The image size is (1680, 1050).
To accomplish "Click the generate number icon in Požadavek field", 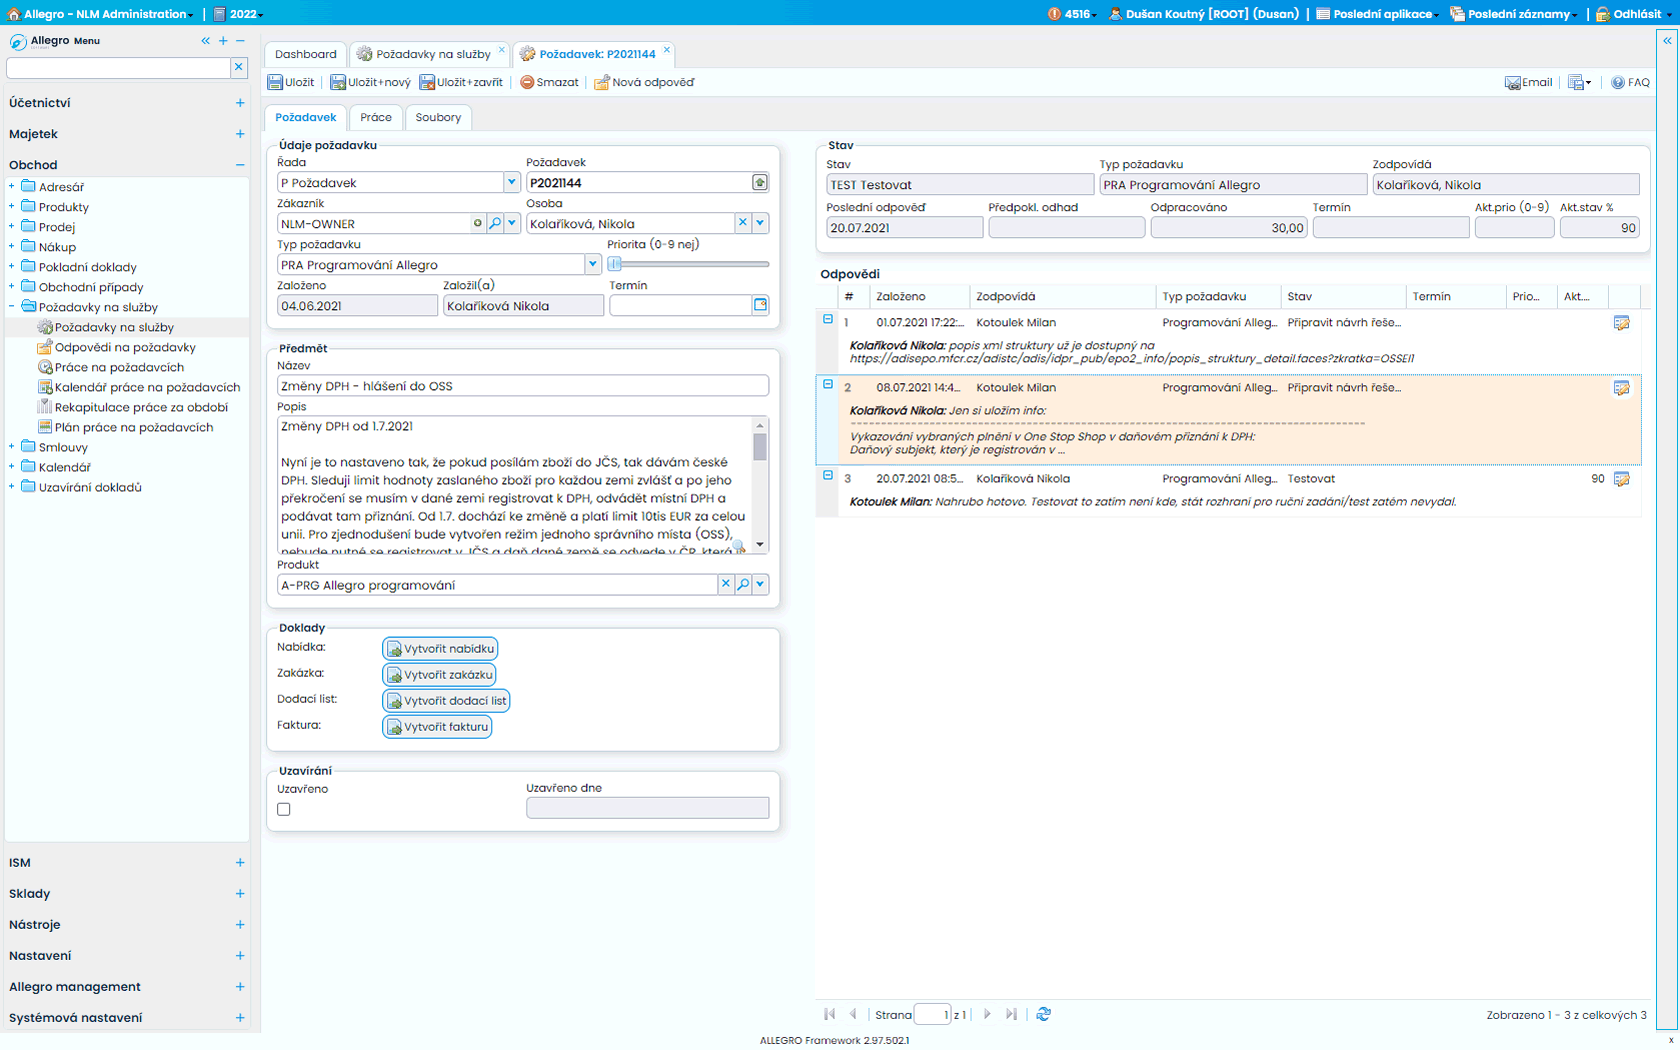I will tap(760, 182).
